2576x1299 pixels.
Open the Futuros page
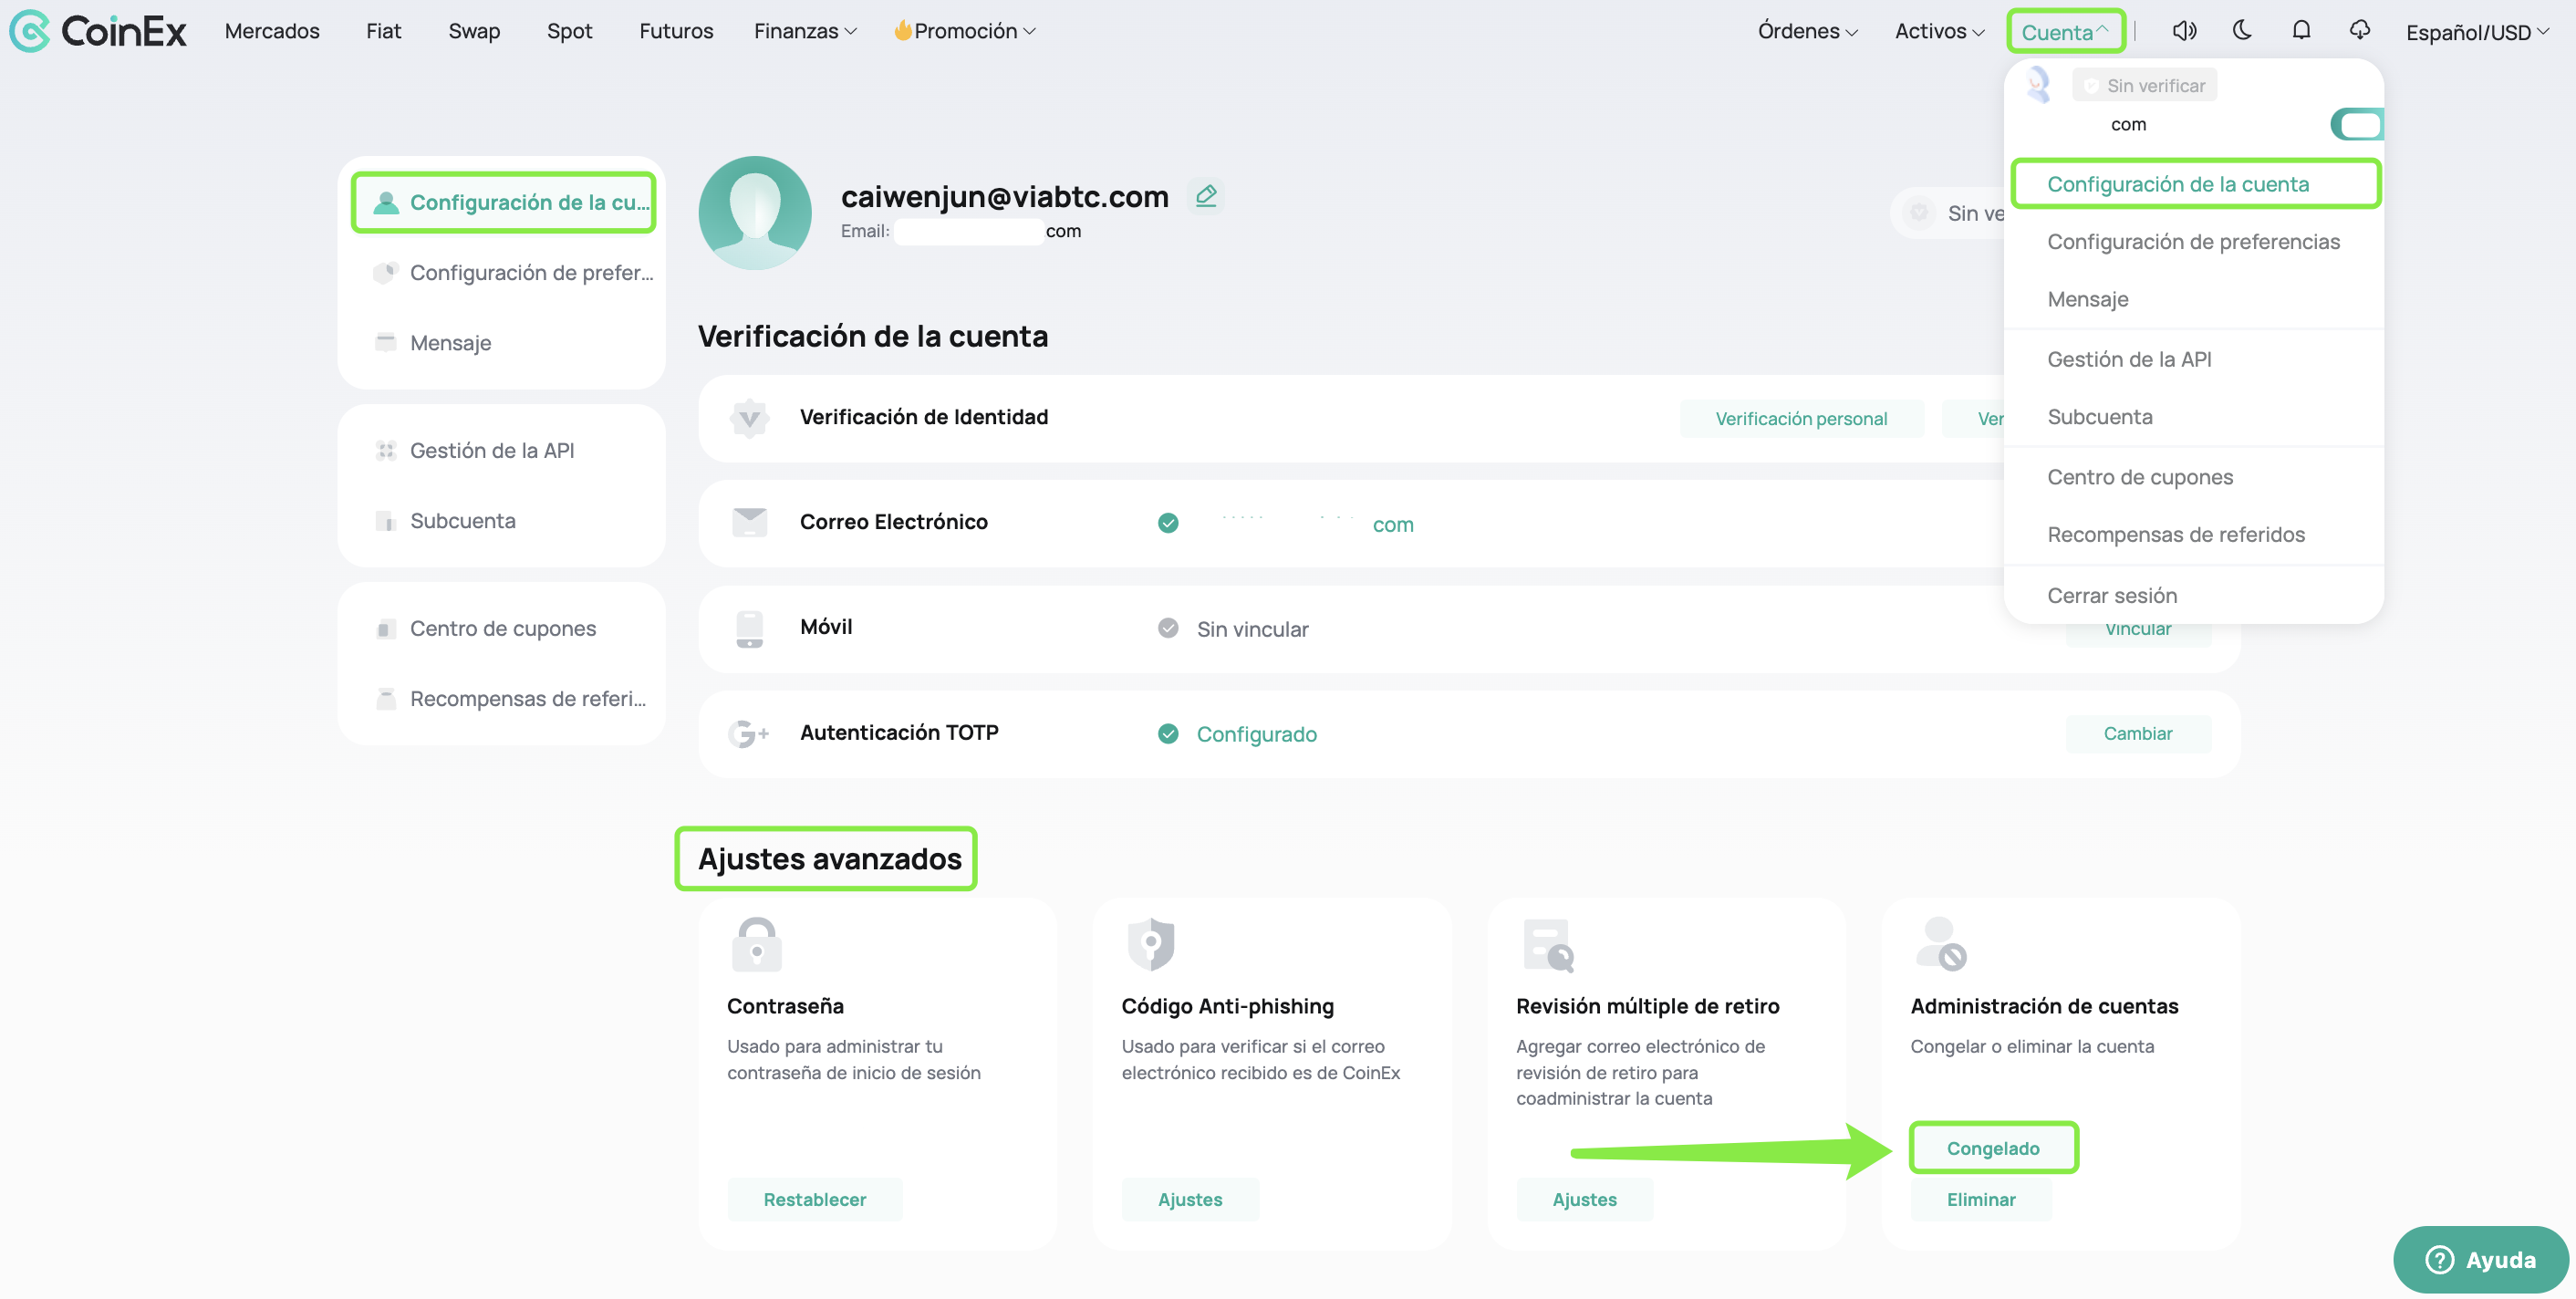676,31
